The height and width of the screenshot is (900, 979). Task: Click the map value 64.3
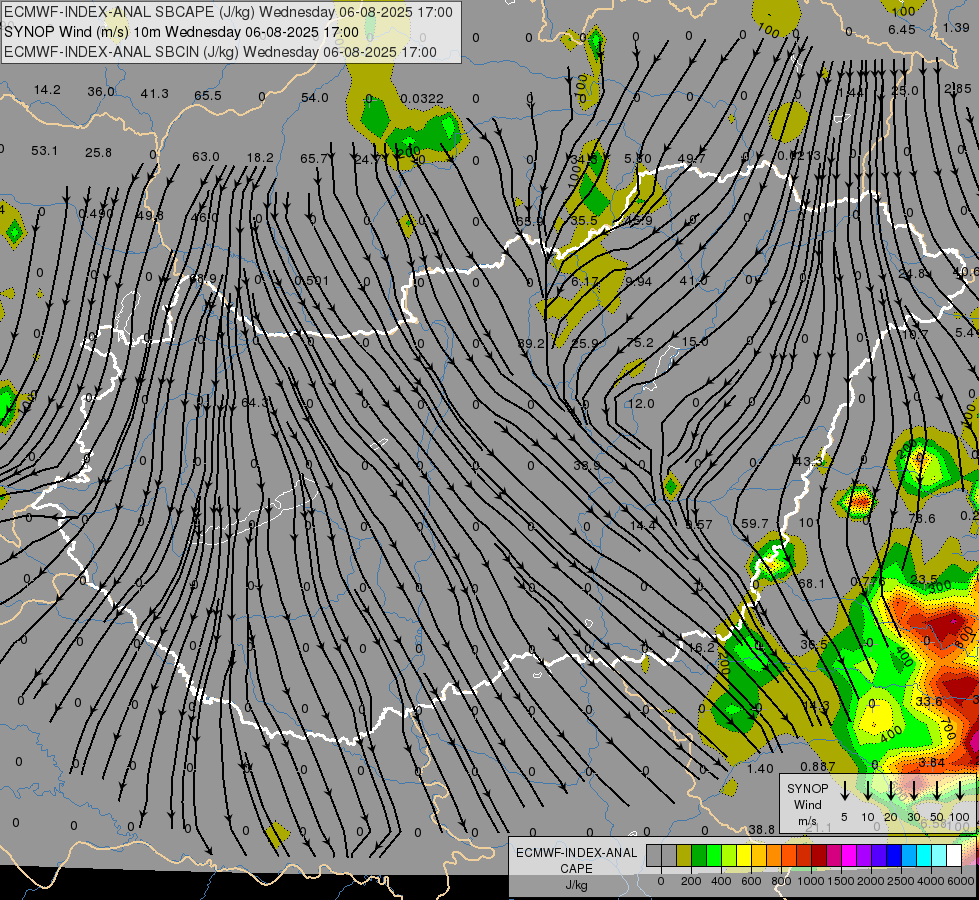[x=257, y=403]
